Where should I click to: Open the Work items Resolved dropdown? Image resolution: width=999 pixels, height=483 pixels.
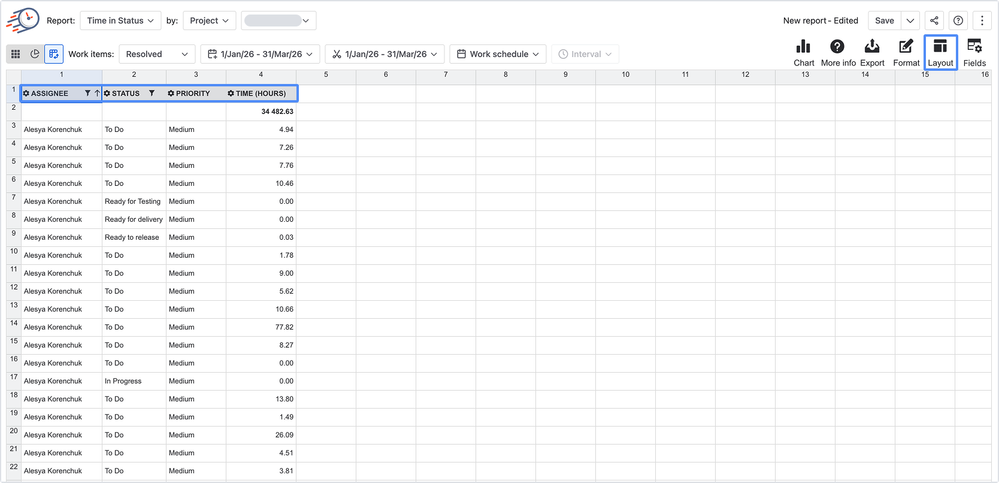pyautogui.click(x=157, y=54)
